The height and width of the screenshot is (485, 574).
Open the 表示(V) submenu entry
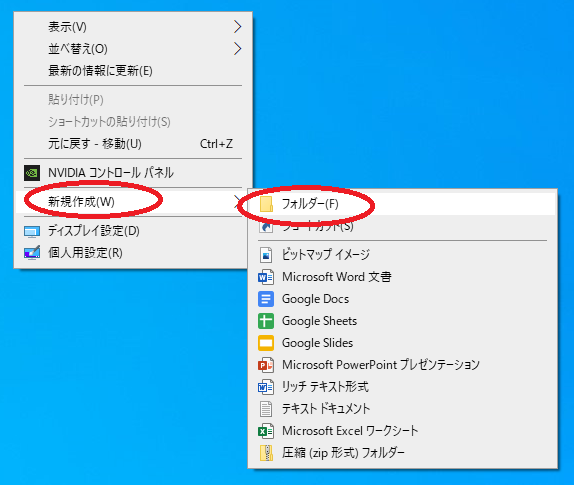click(133, 27)
